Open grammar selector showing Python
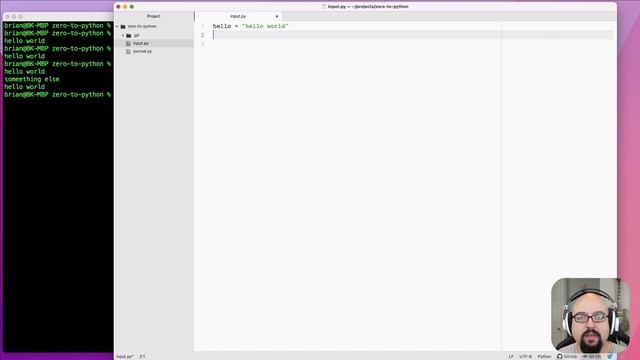Viewport: 640px width, 360px height. pos(544,356)
